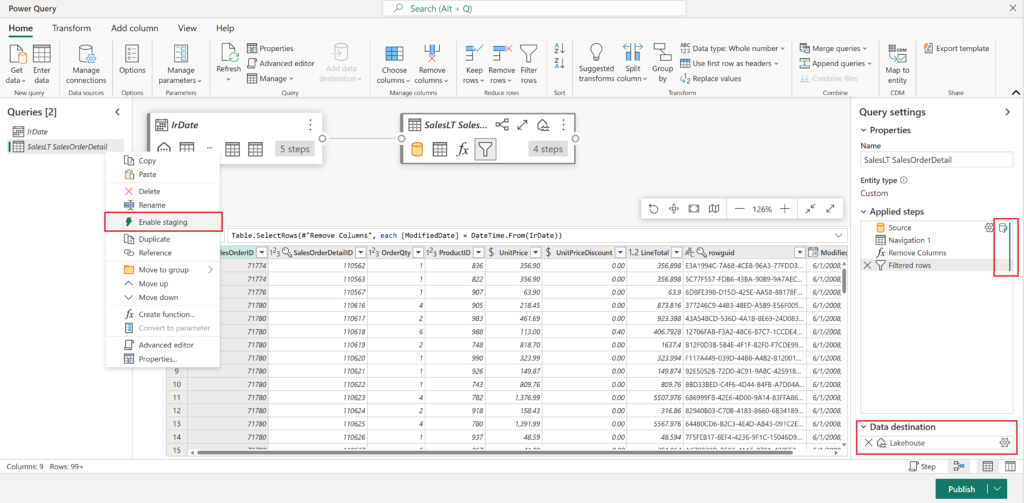Expand the formula bar chevron
The image size is (1024, 503).
tap(838, 235)
